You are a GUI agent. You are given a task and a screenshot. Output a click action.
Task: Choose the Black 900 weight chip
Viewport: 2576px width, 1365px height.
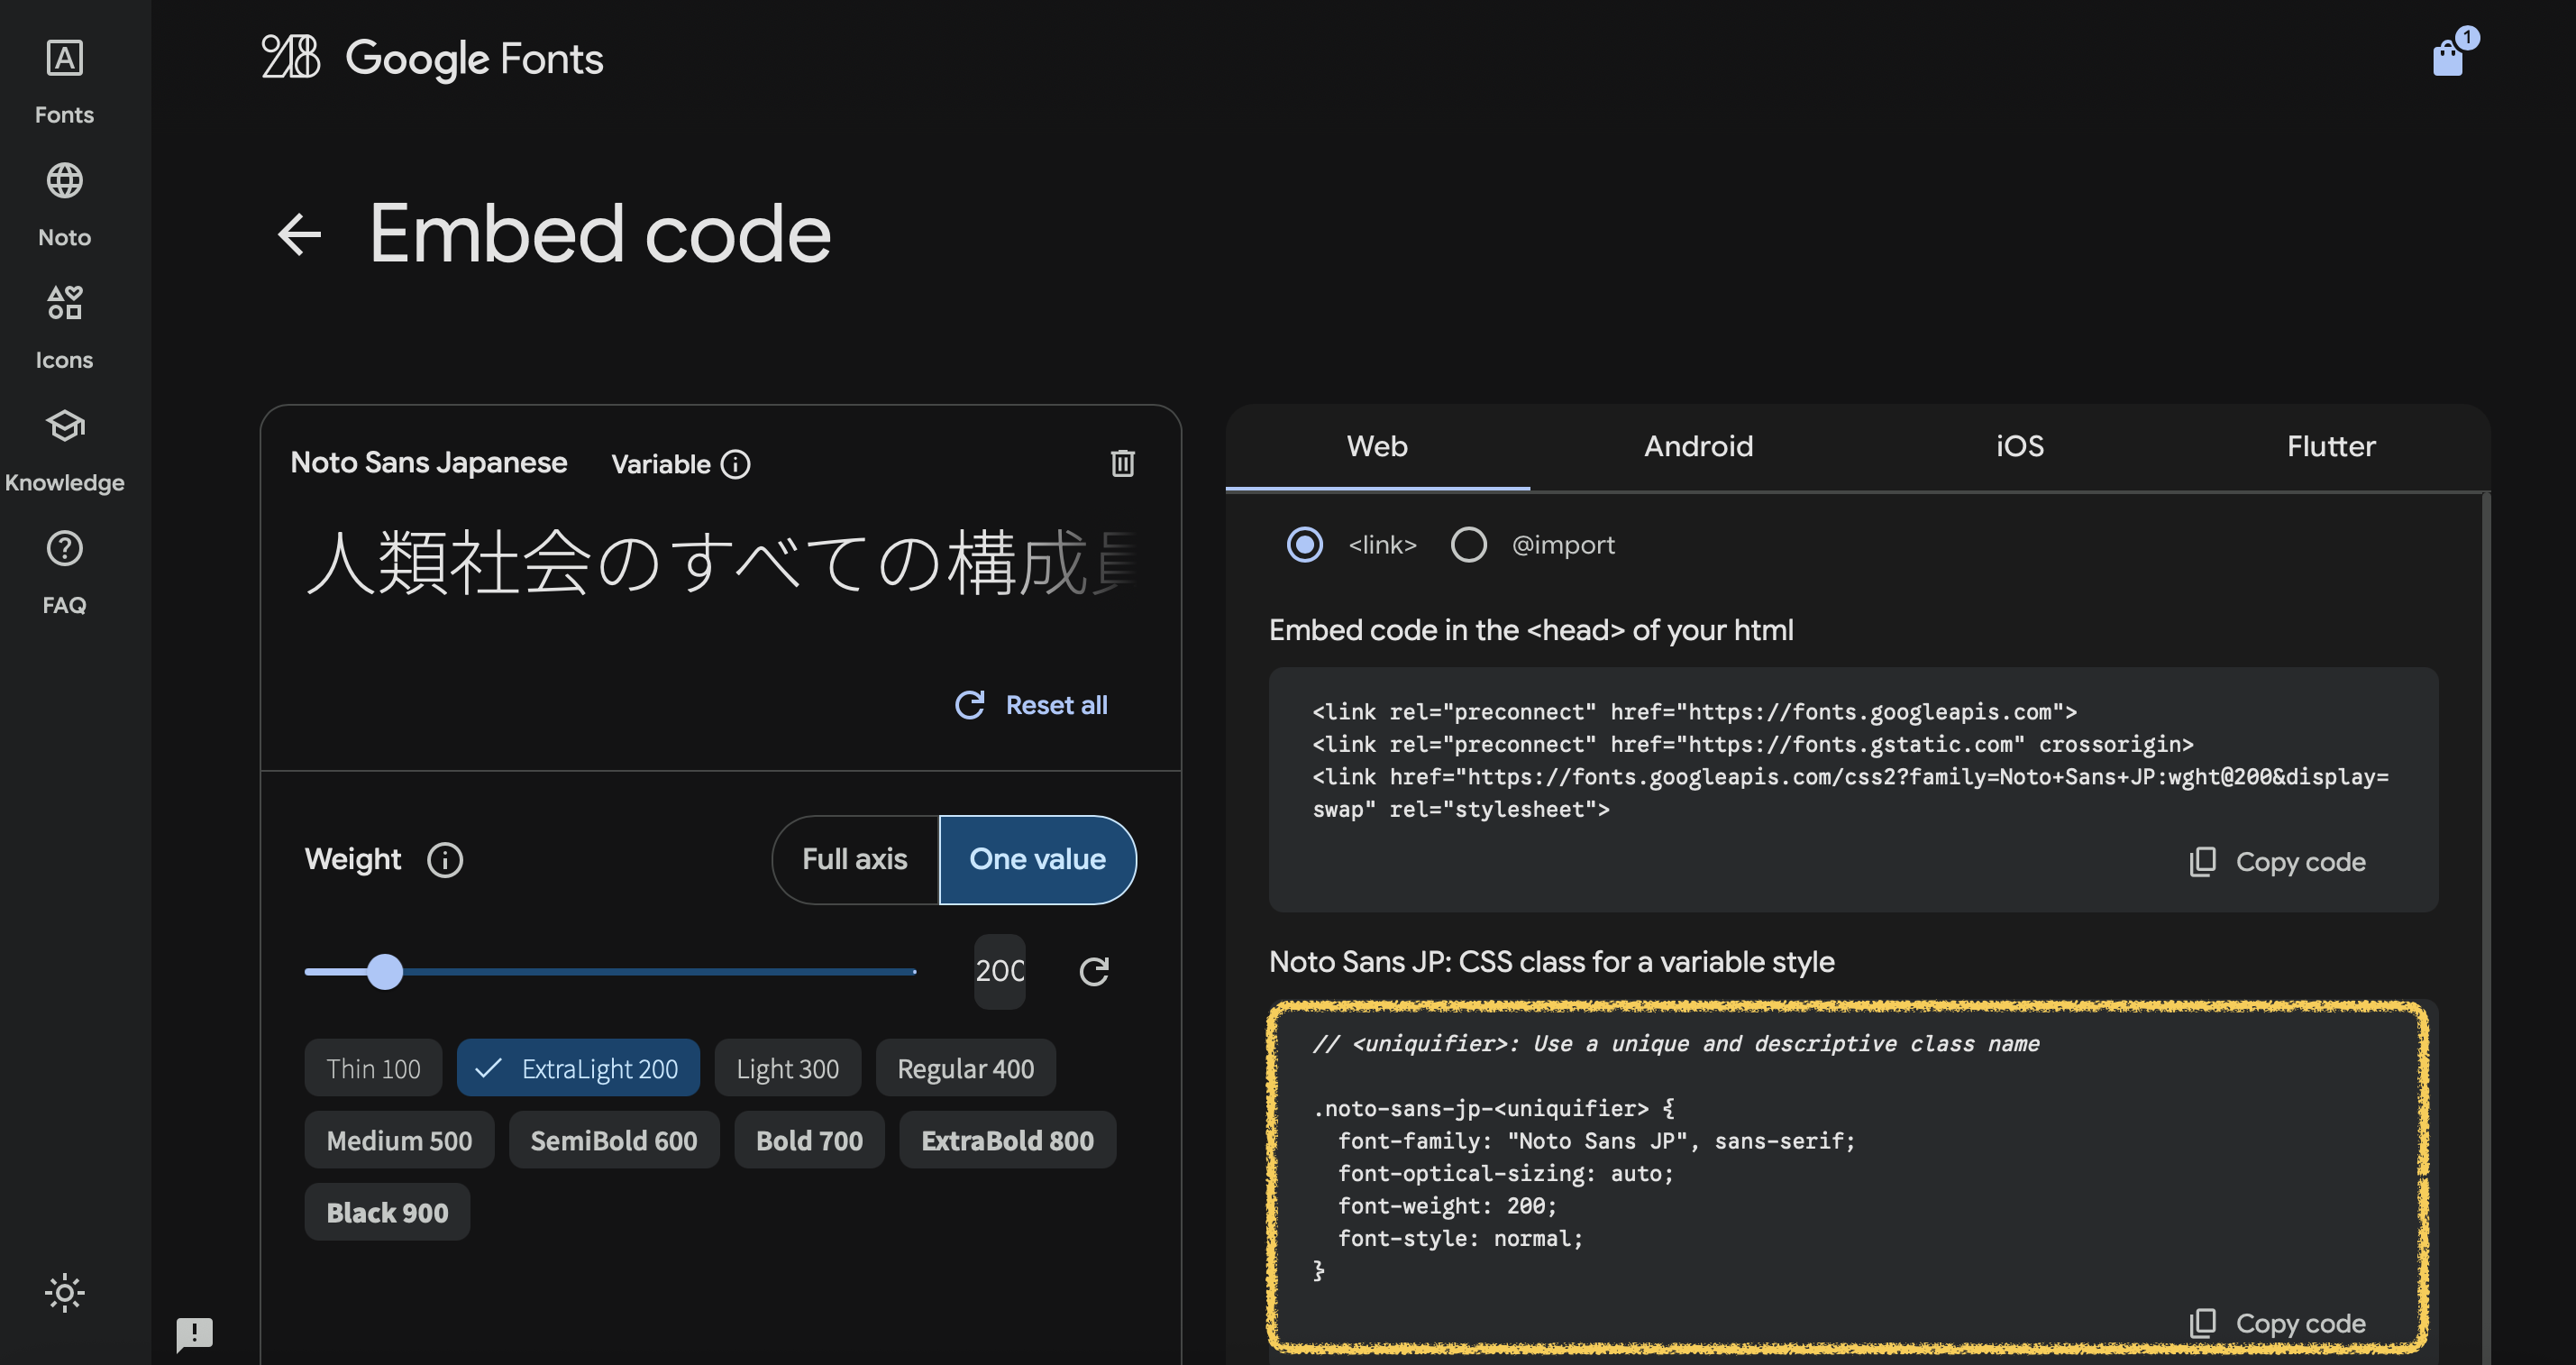tap(387, 1212)
